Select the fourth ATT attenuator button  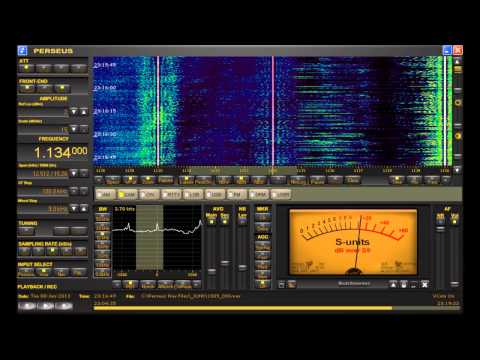(x=78, y=68)
